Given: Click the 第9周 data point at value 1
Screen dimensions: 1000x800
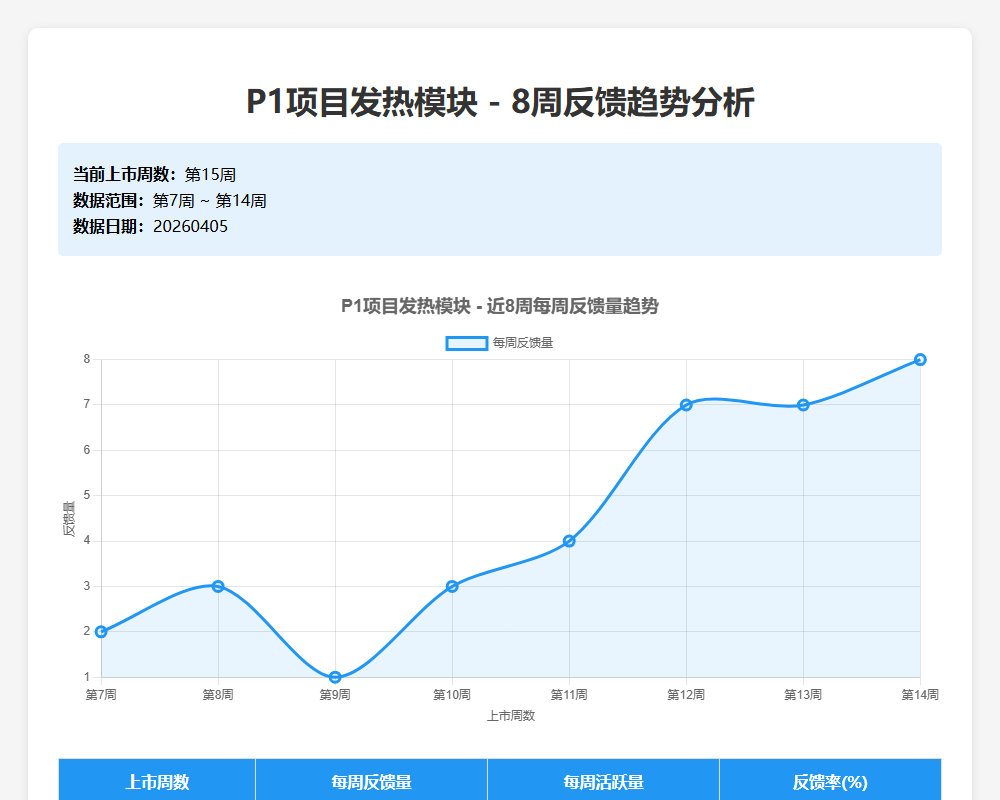Looking at the screenshot, I should [335, 677].
